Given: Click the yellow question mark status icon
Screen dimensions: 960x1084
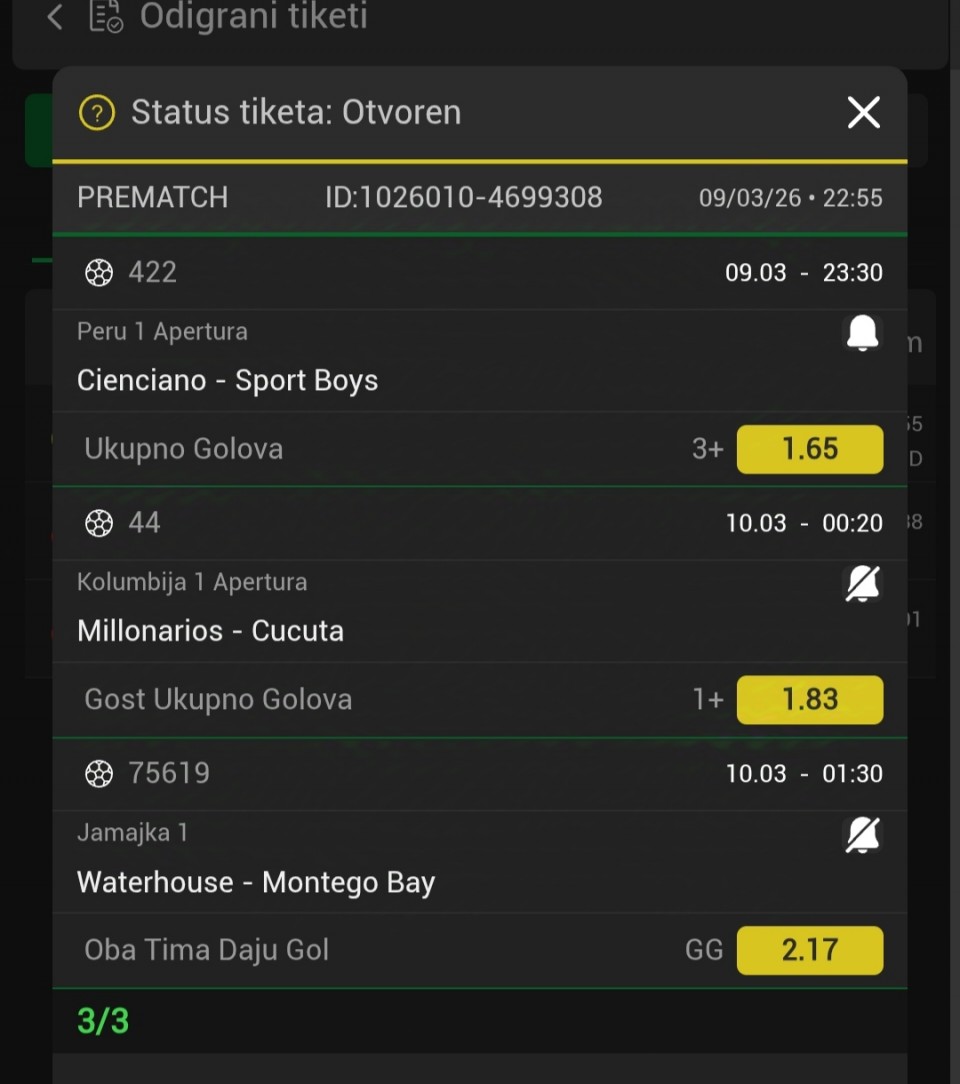Looking at the screenshot, I should [97, 112].
